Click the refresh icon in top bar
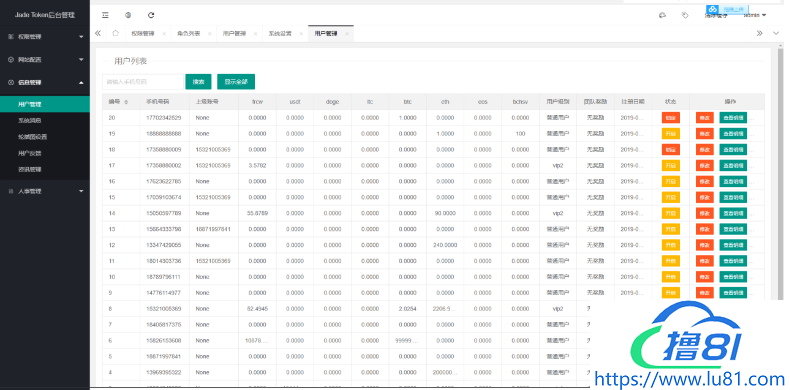 151,15
